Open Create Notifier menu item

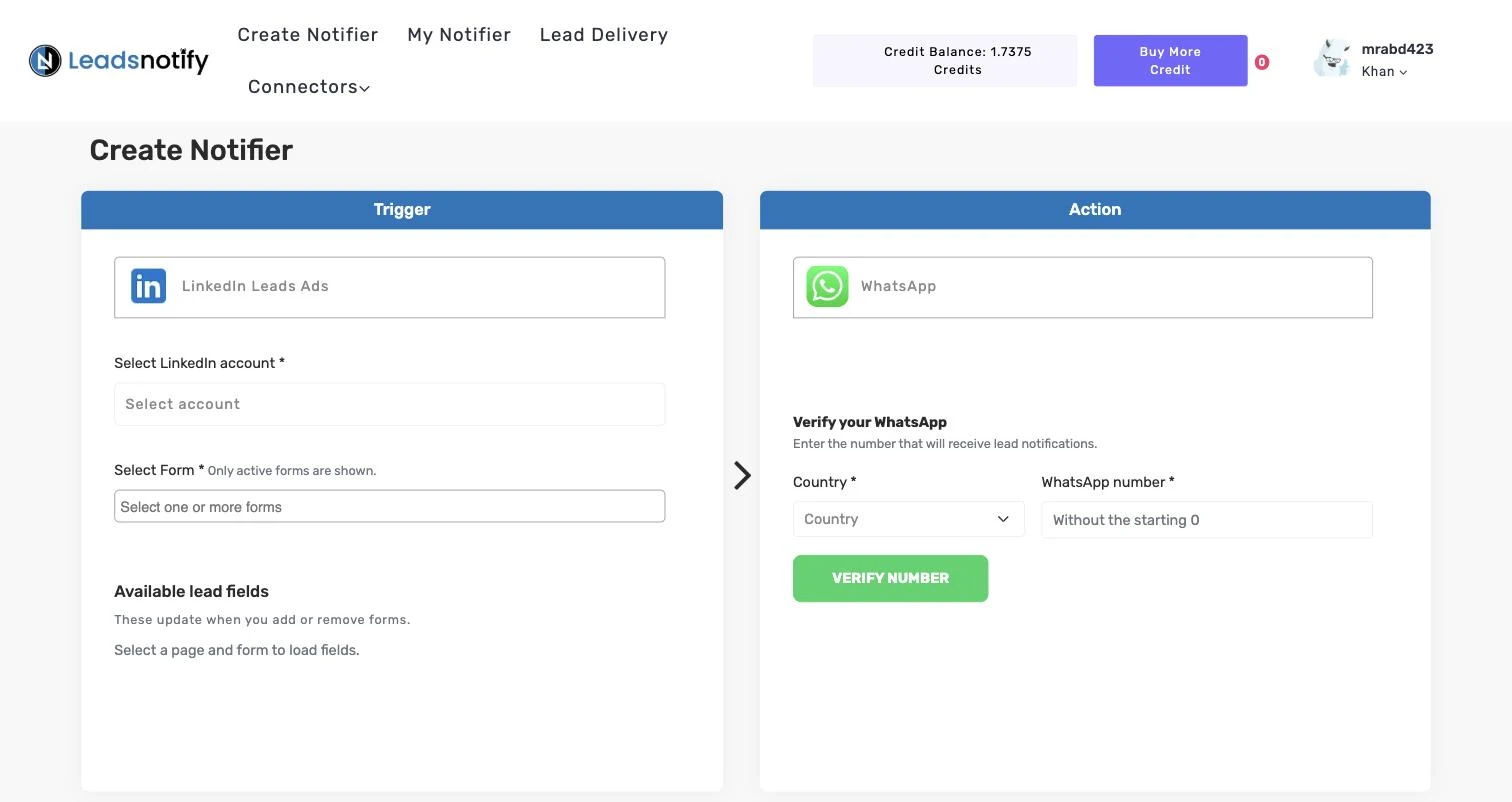[308, 35]
